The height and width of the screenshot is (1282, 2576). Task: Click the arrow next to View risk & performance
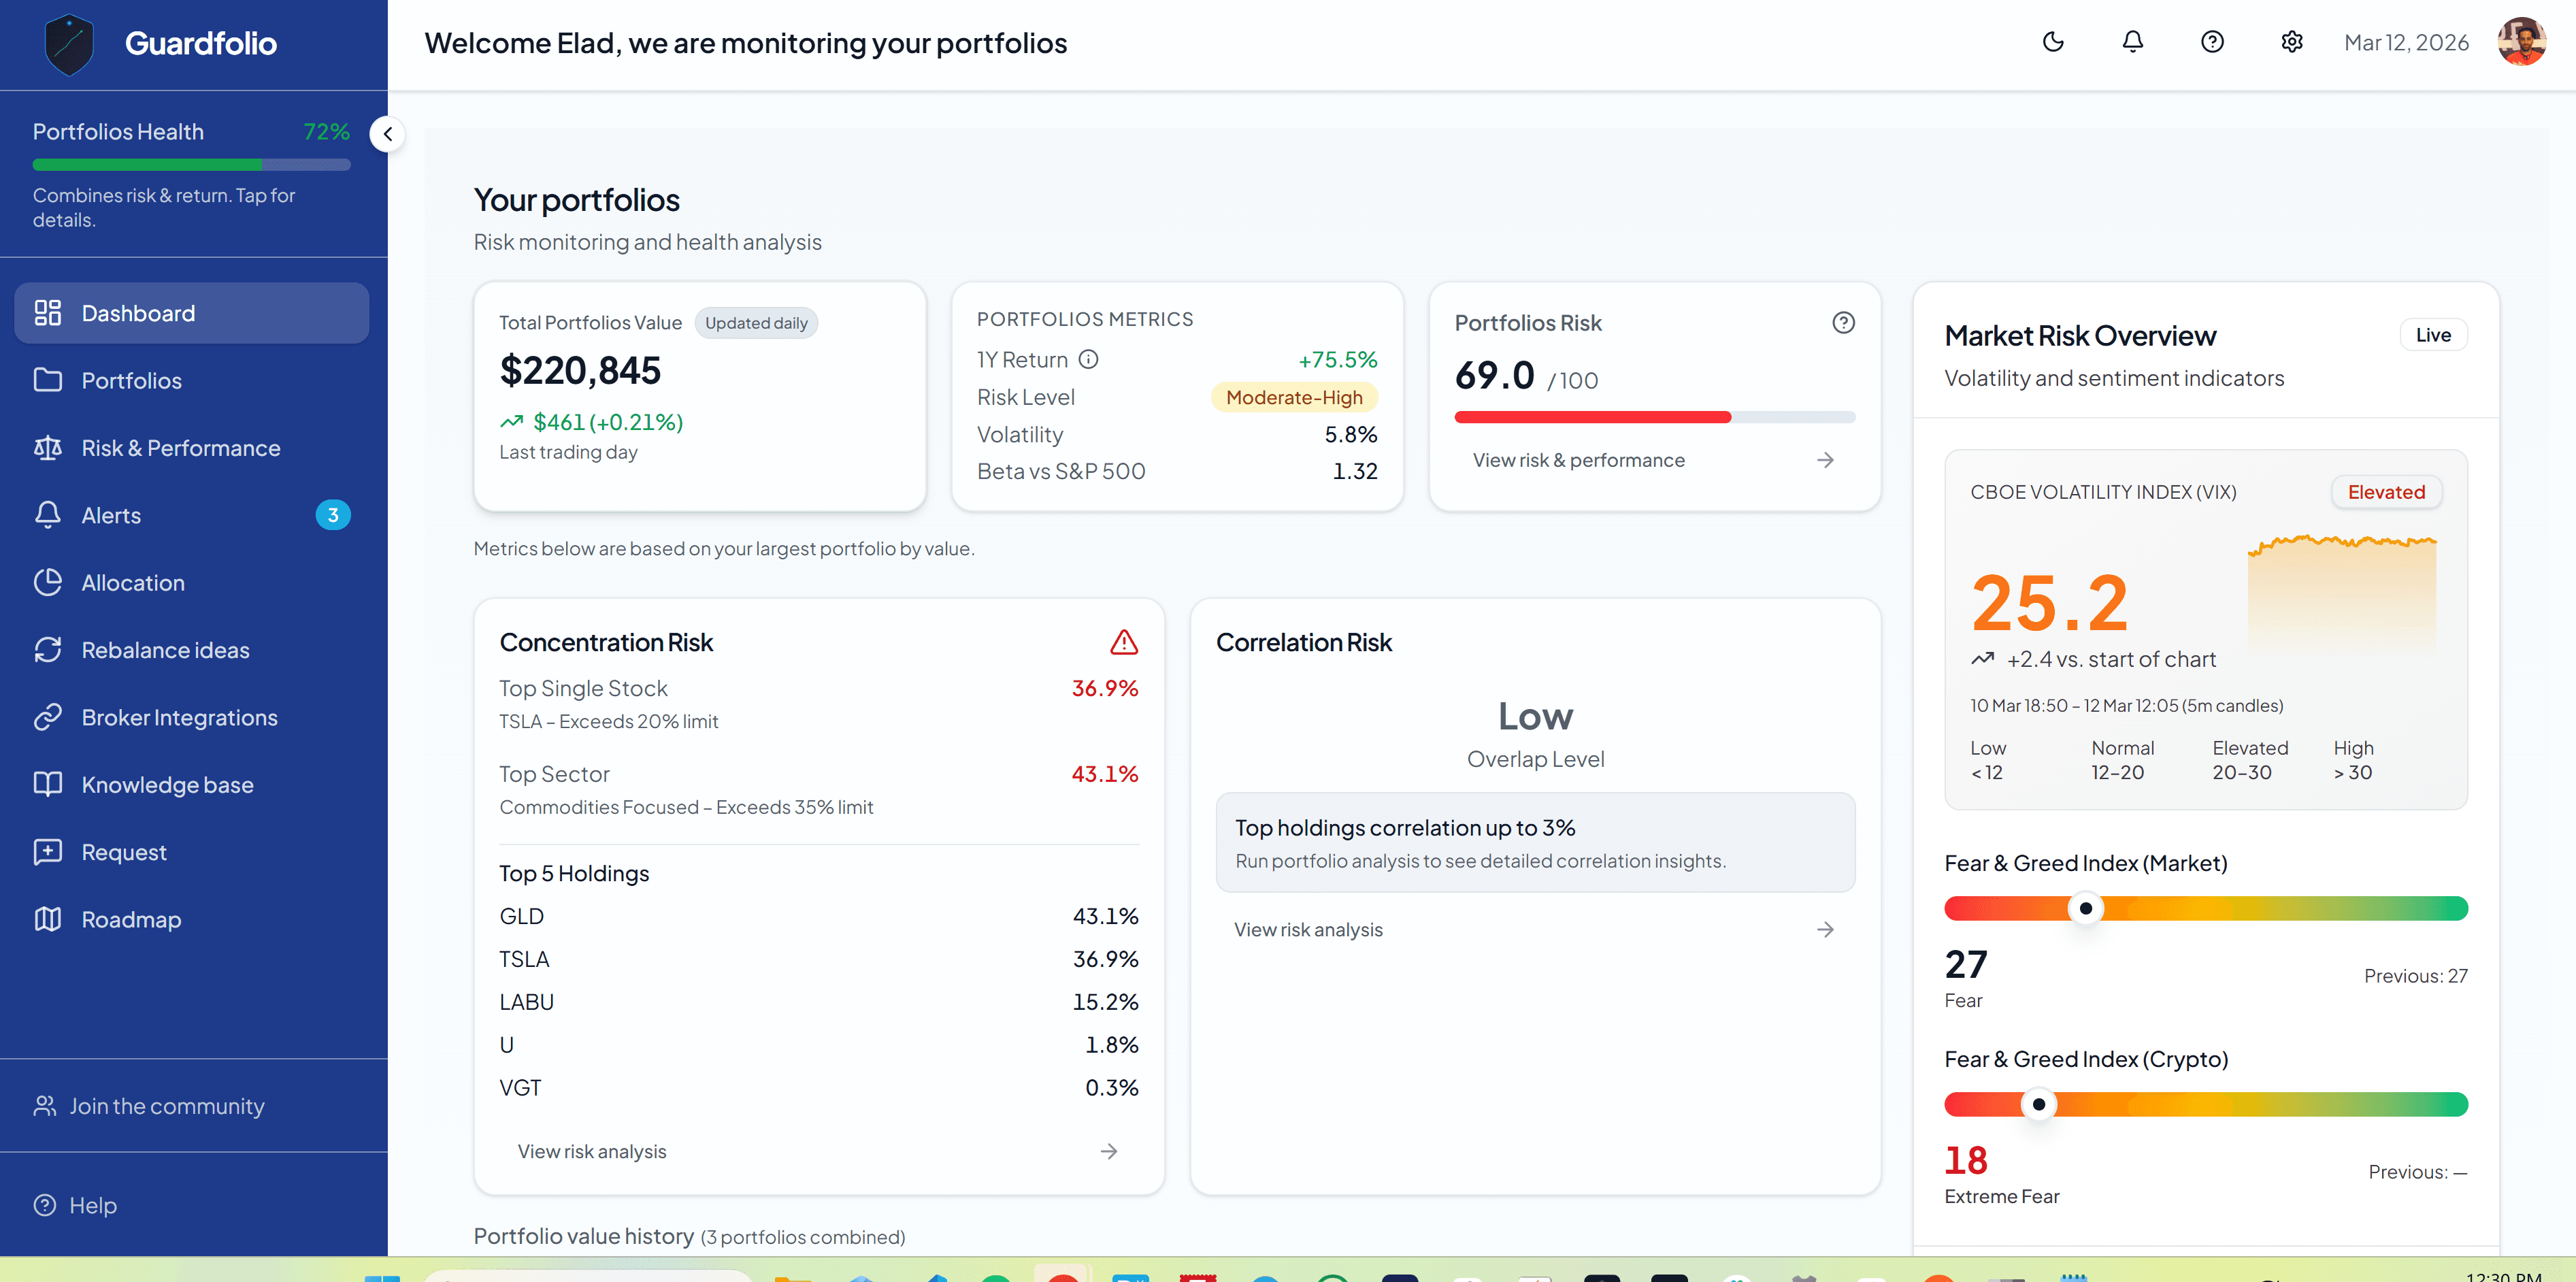(x=1825, y=460)
